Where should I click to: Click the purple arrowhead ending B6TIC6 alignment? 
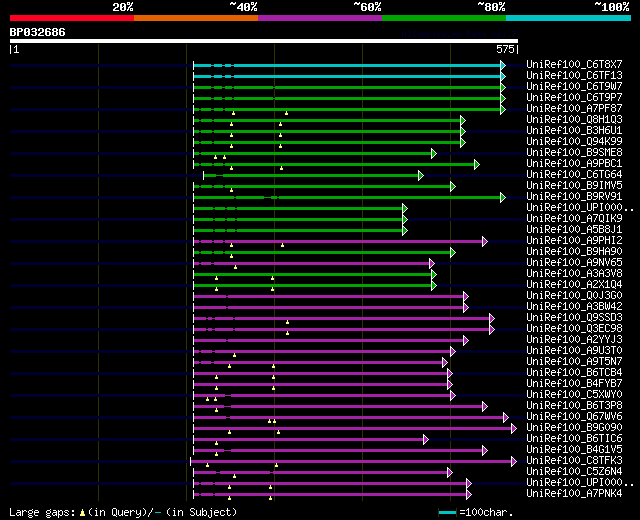pyautogui.click(x=426, y=440)
